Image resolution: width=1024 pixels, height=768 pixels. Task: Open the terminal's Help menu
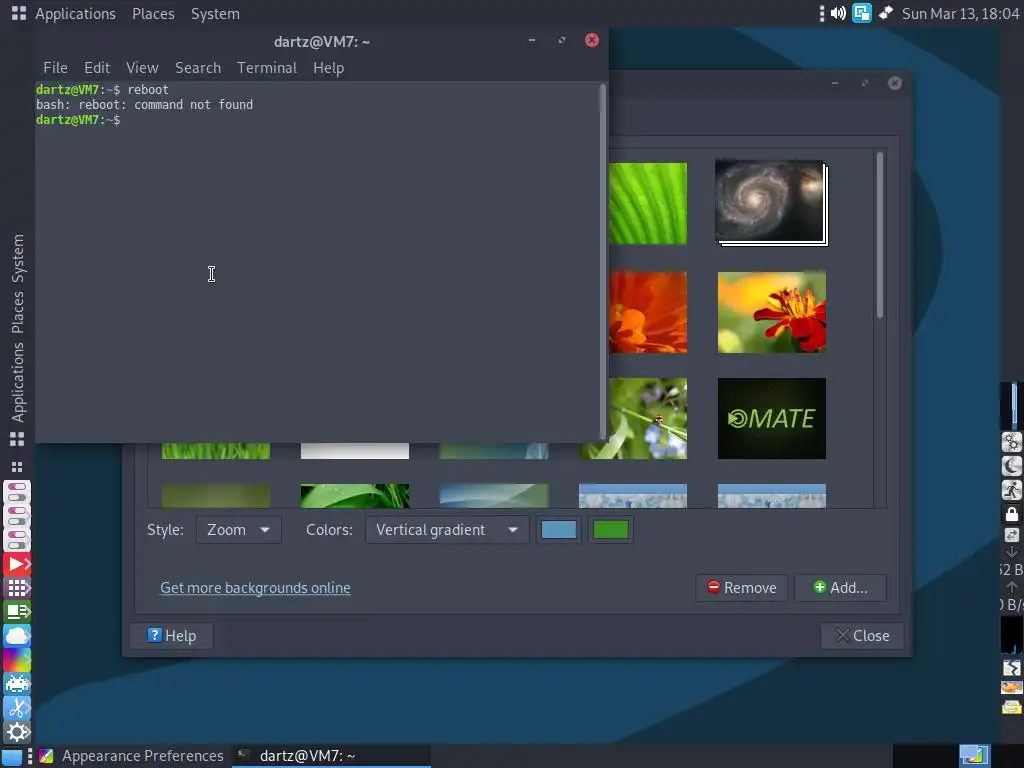click(328, 68)
